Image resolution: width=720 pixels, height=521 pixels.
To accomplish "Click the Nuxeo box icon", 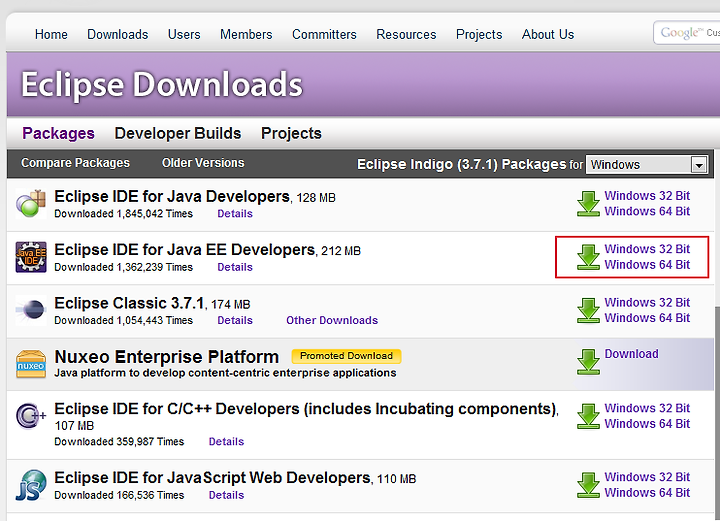I will point(31,364).
